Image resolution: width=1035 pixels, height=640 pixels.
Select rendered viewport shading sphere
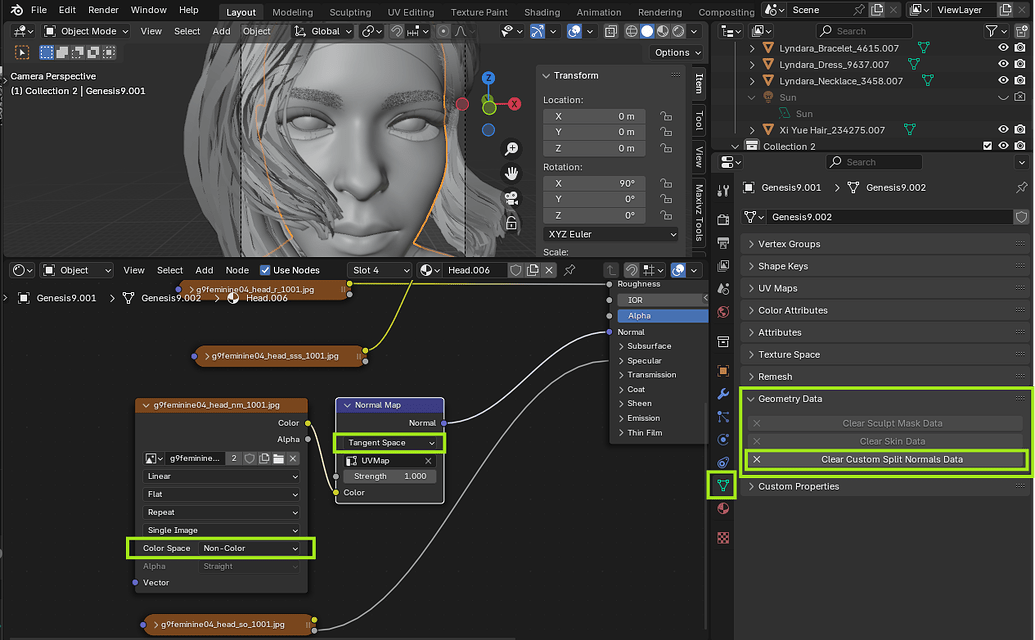tap(678, 31)
